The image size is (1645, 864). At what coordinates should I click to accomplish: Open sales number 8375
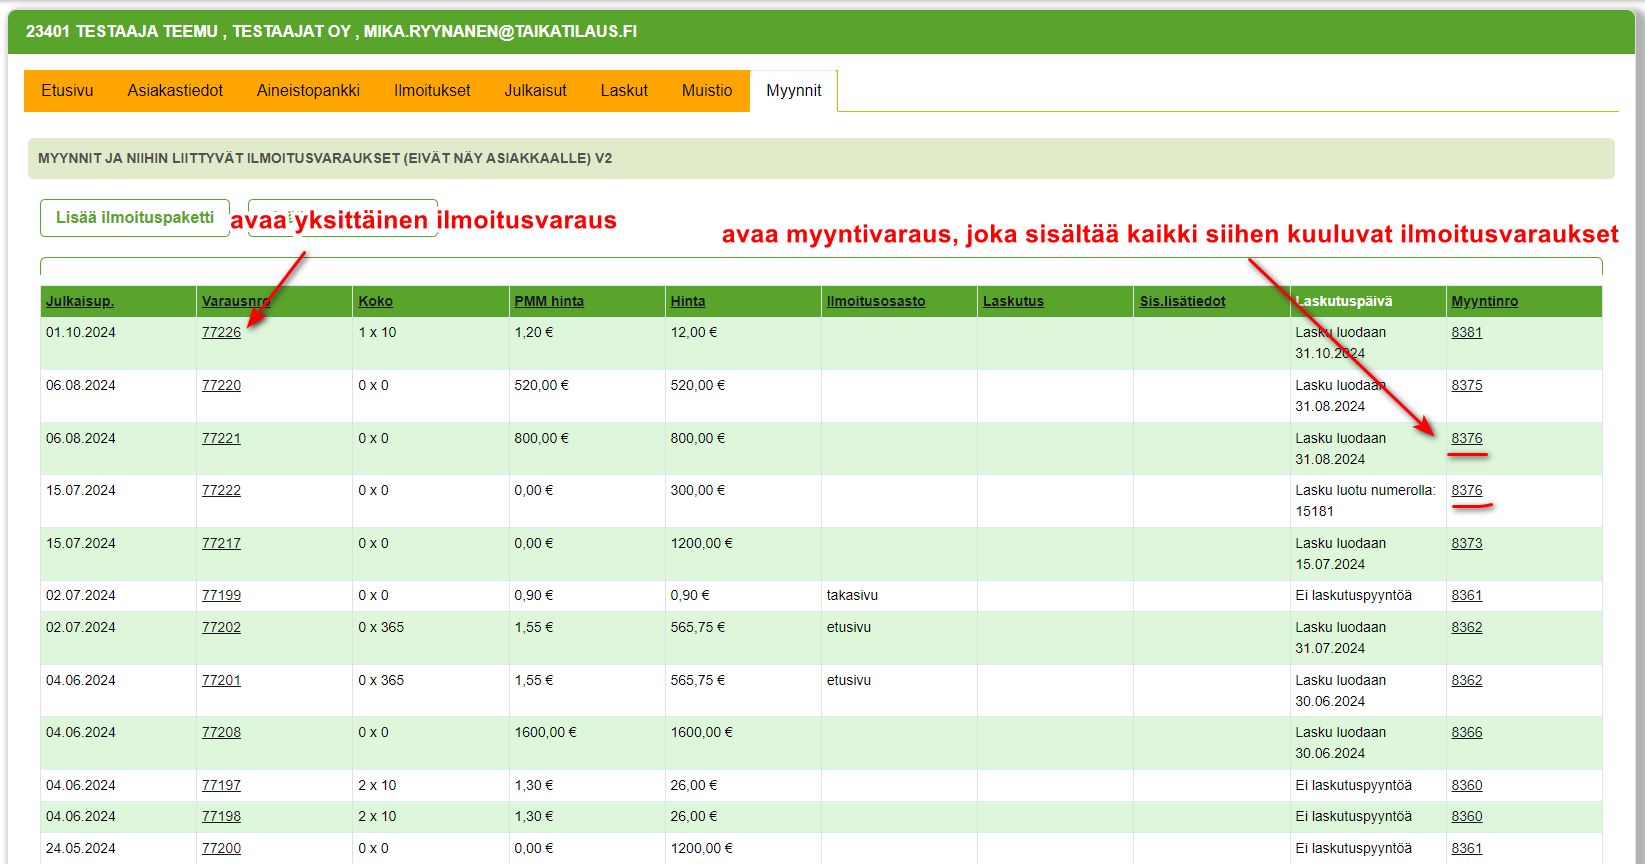pos(1467,385)
